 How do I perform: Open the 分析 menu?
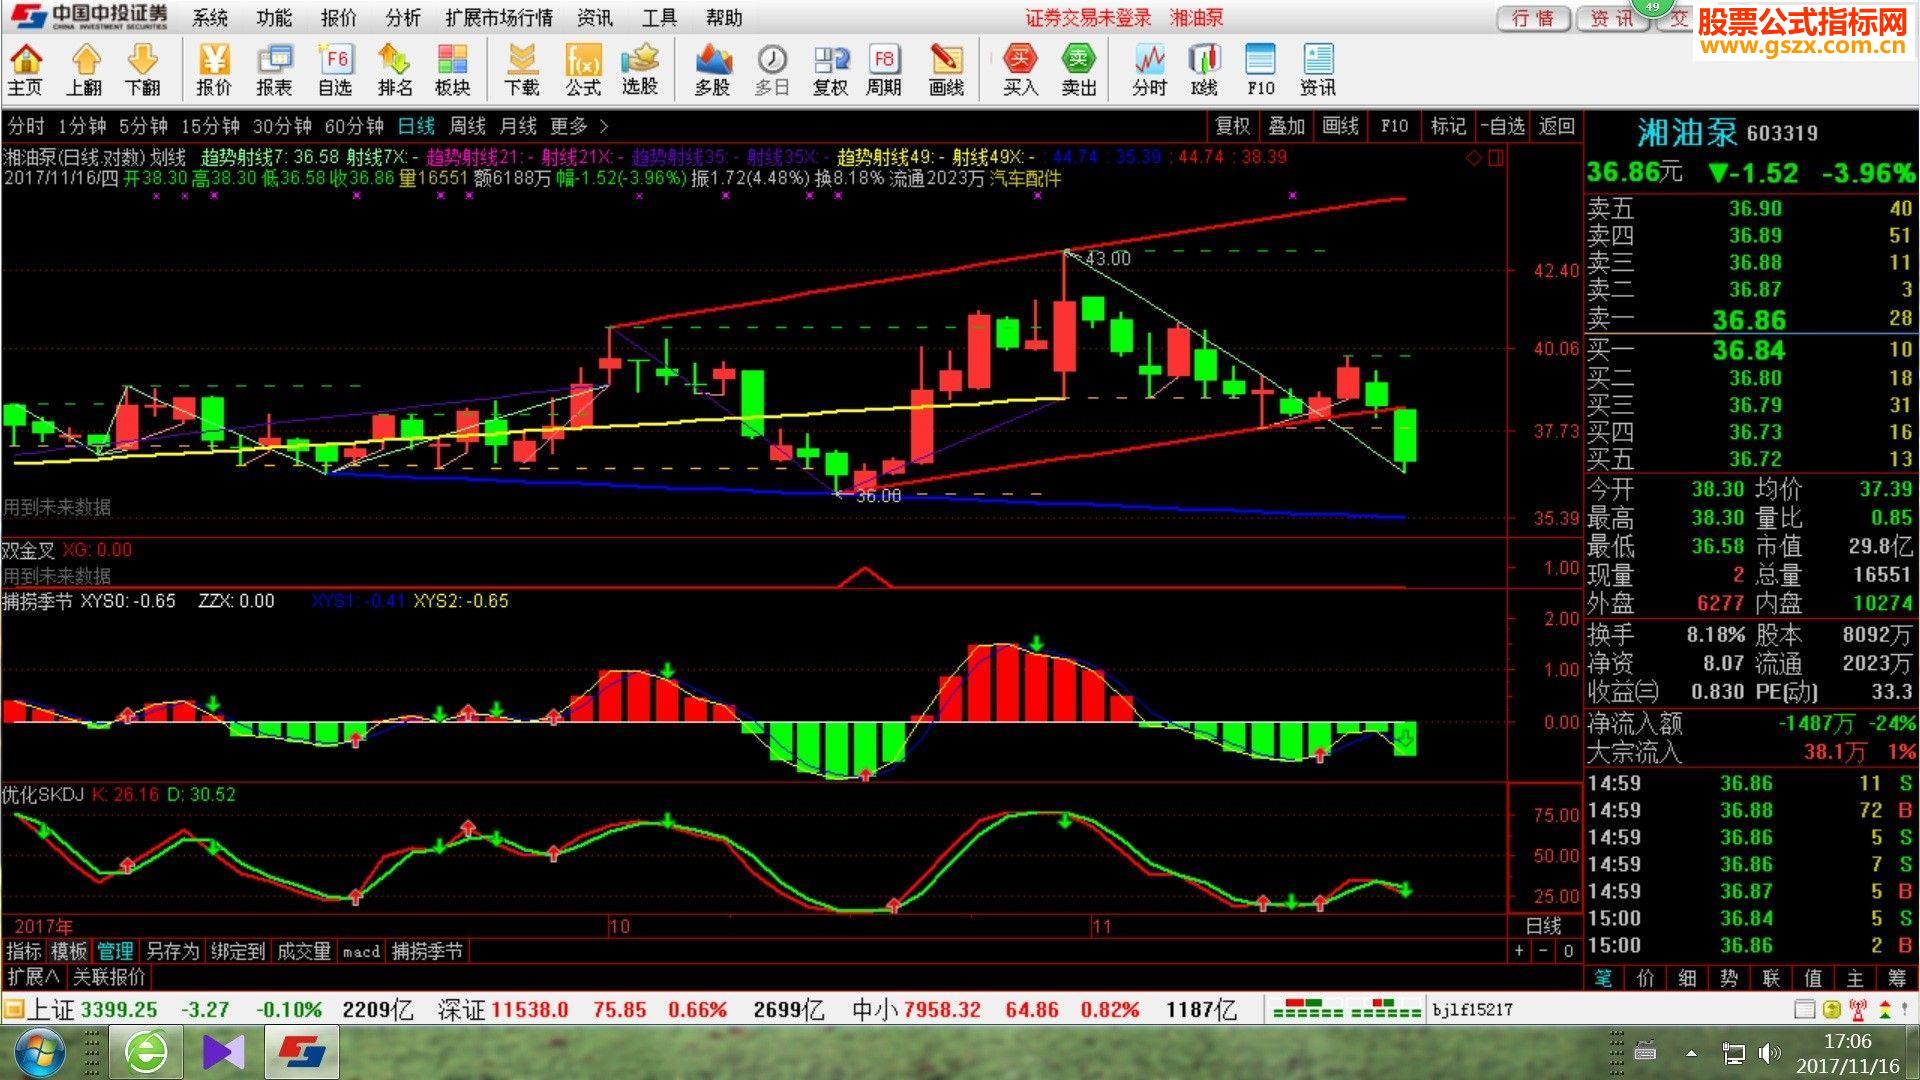coord(403,18)
